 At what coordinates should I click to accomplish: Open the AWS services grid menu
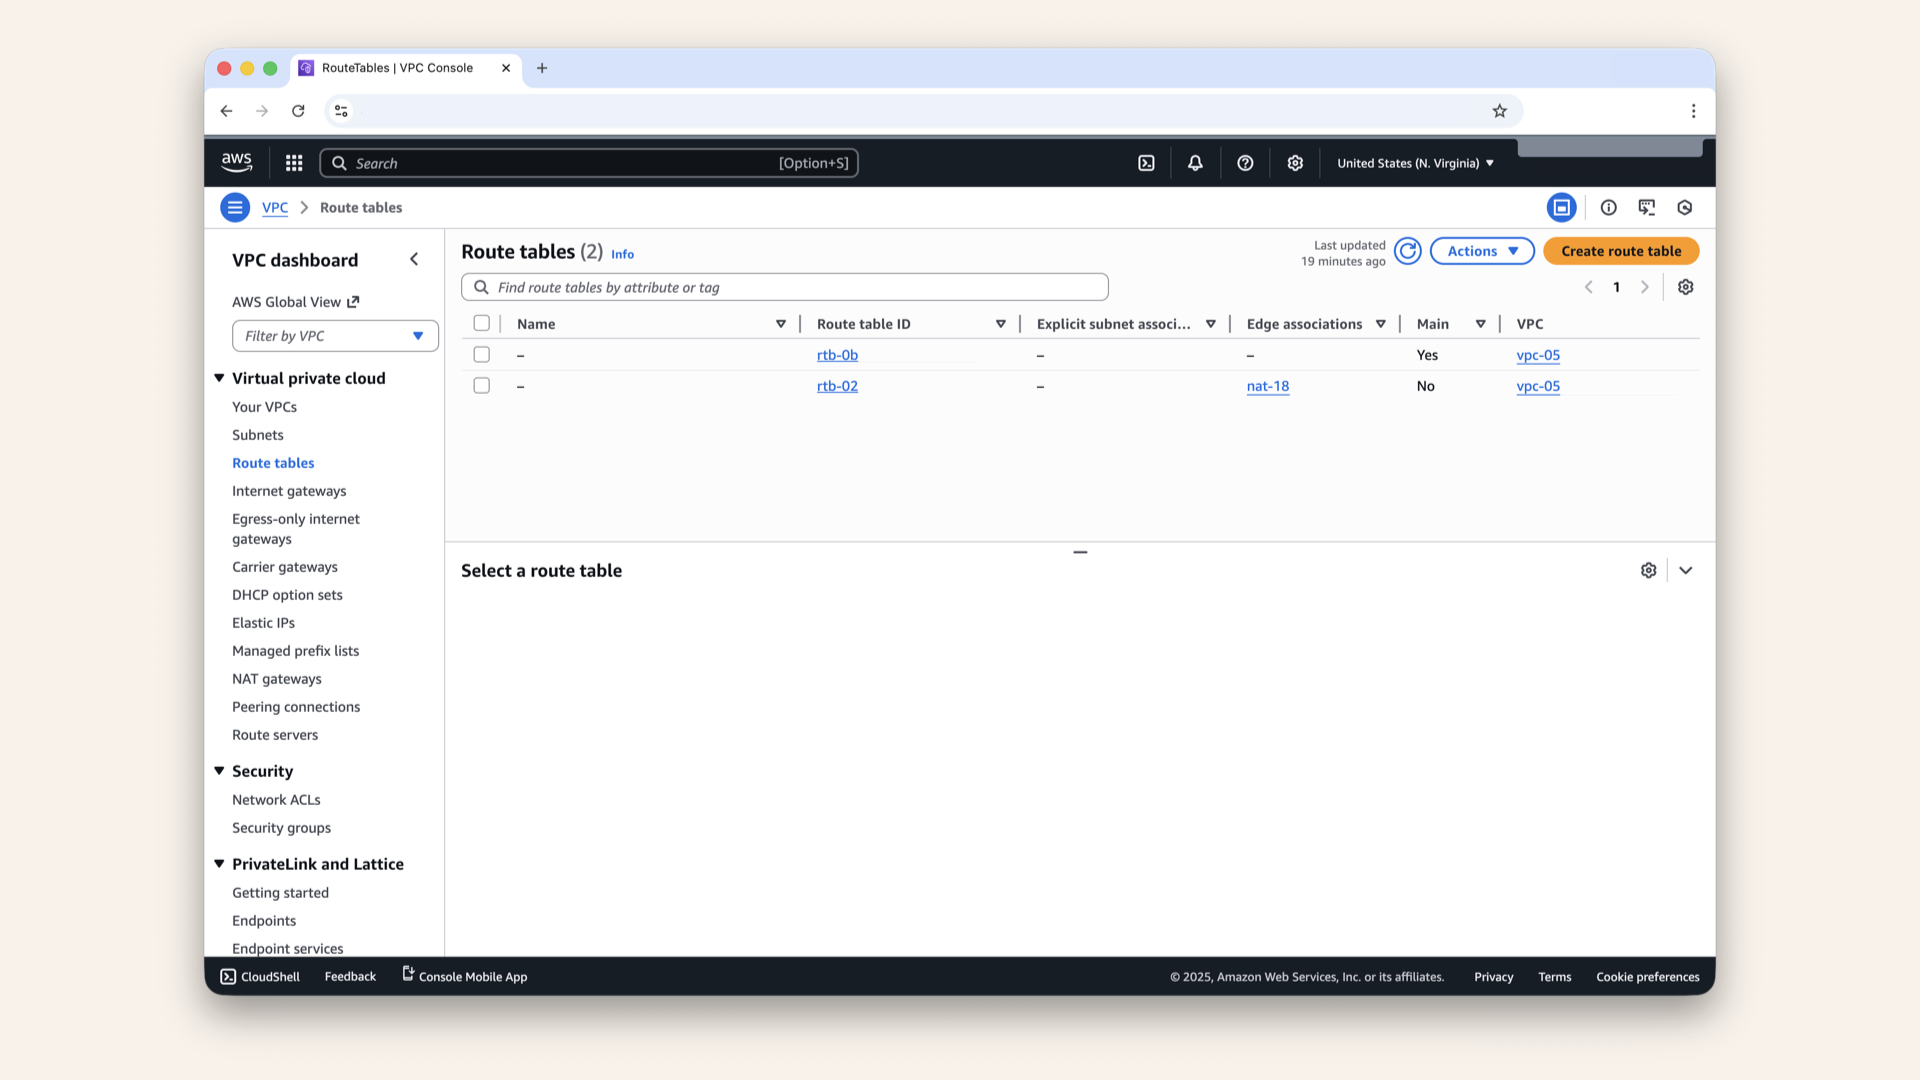(293, 163)
